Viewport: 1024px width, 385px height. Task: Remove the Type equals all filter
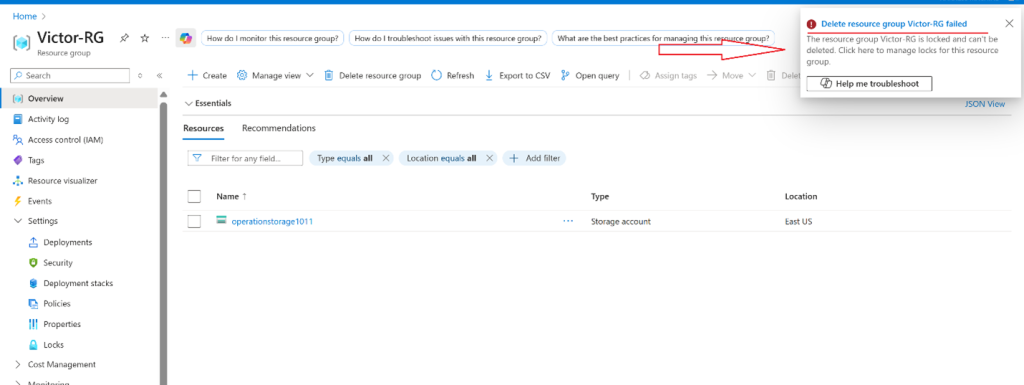385,158
